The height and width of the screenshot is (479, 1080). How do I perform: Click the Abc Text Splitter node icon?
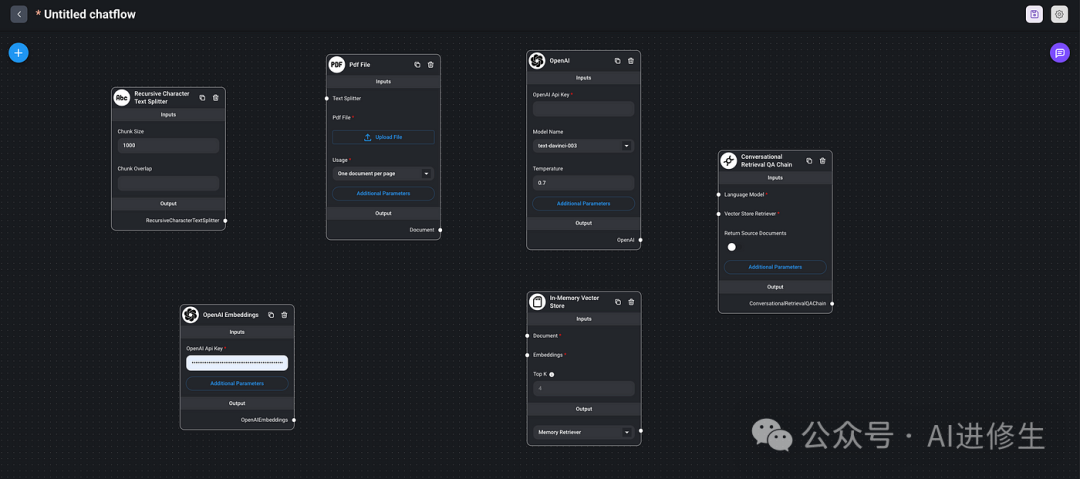[122, 98]
